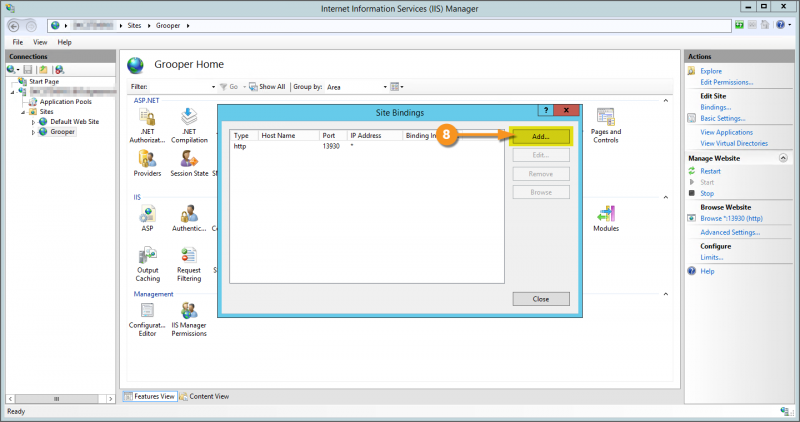
Task: Click the Stop website square icon
Action: 692,193
